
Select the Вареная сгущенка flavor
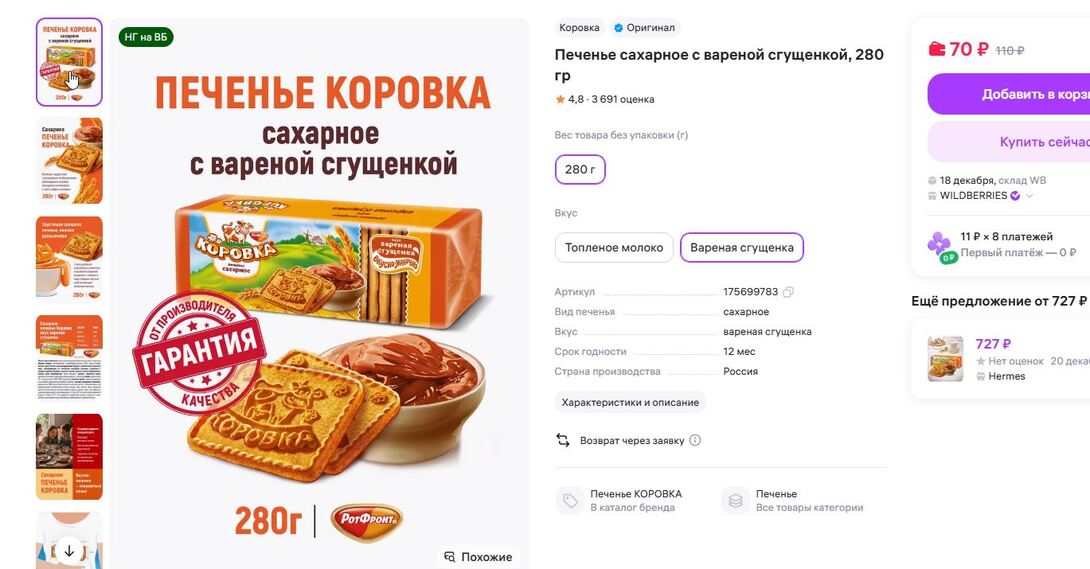click(741, 247)
